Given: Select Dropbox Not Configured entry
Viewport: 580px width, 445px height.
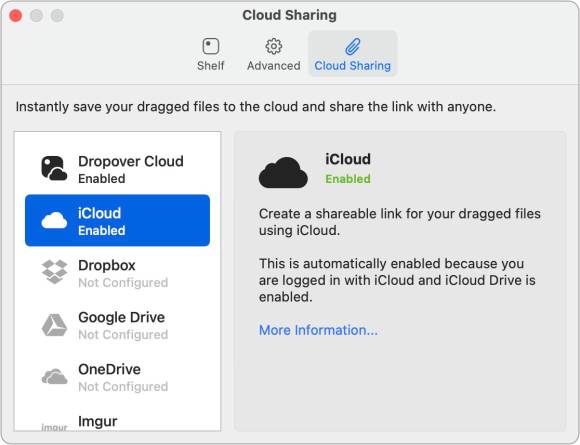Looking at the screenshot, I should 117,273.
